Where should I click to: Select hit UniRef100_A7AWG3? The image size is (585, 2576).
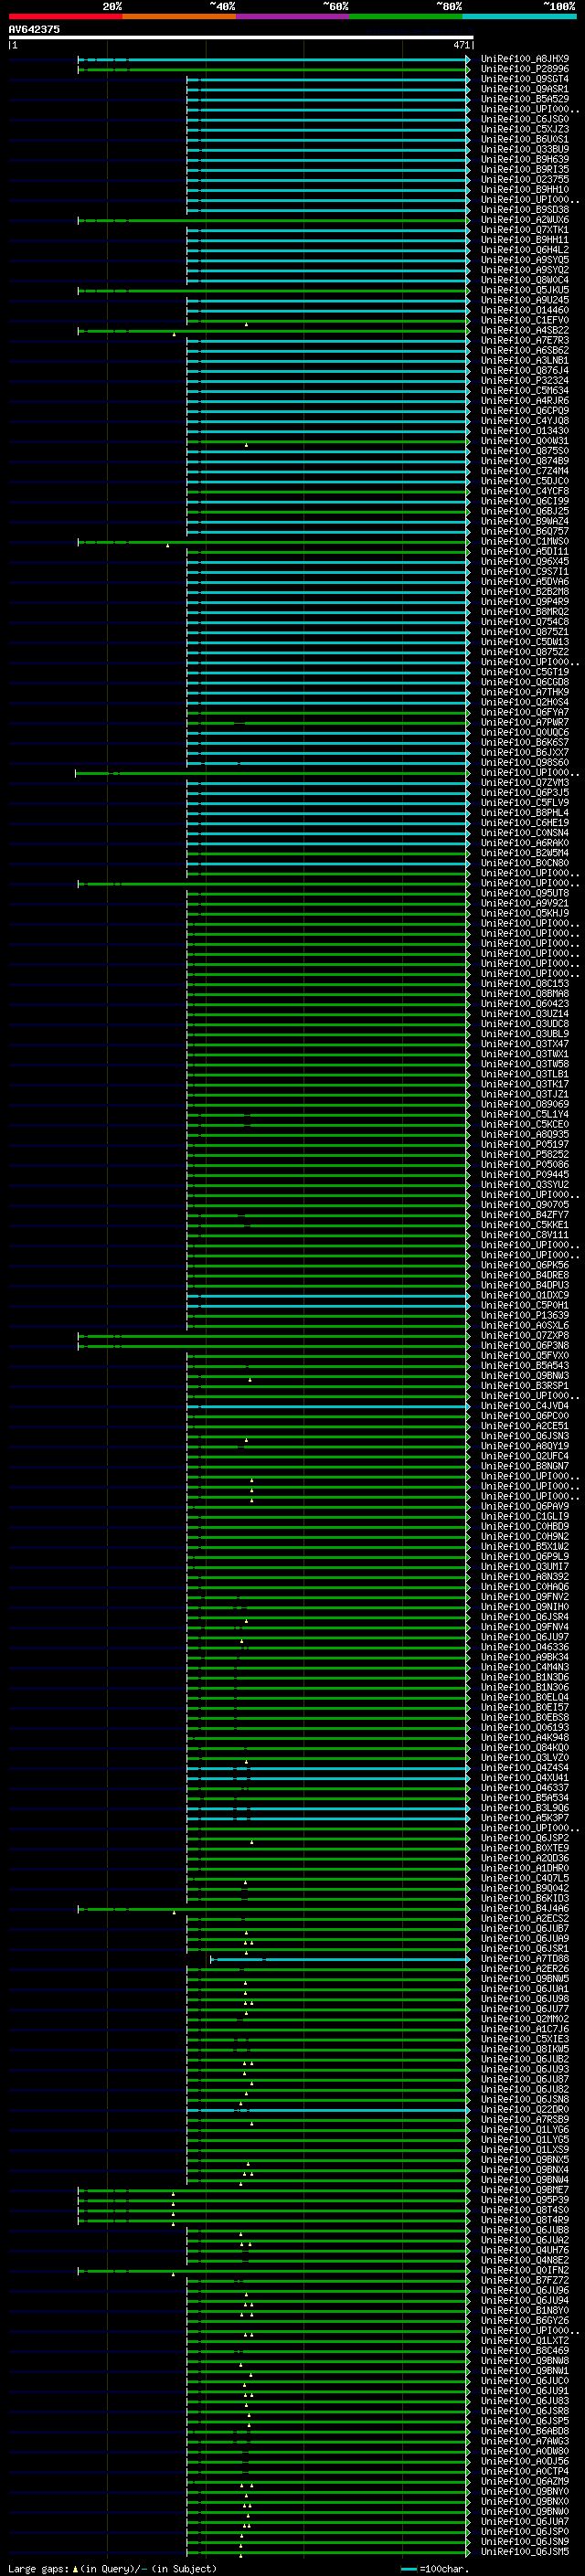coord(525,2441)
